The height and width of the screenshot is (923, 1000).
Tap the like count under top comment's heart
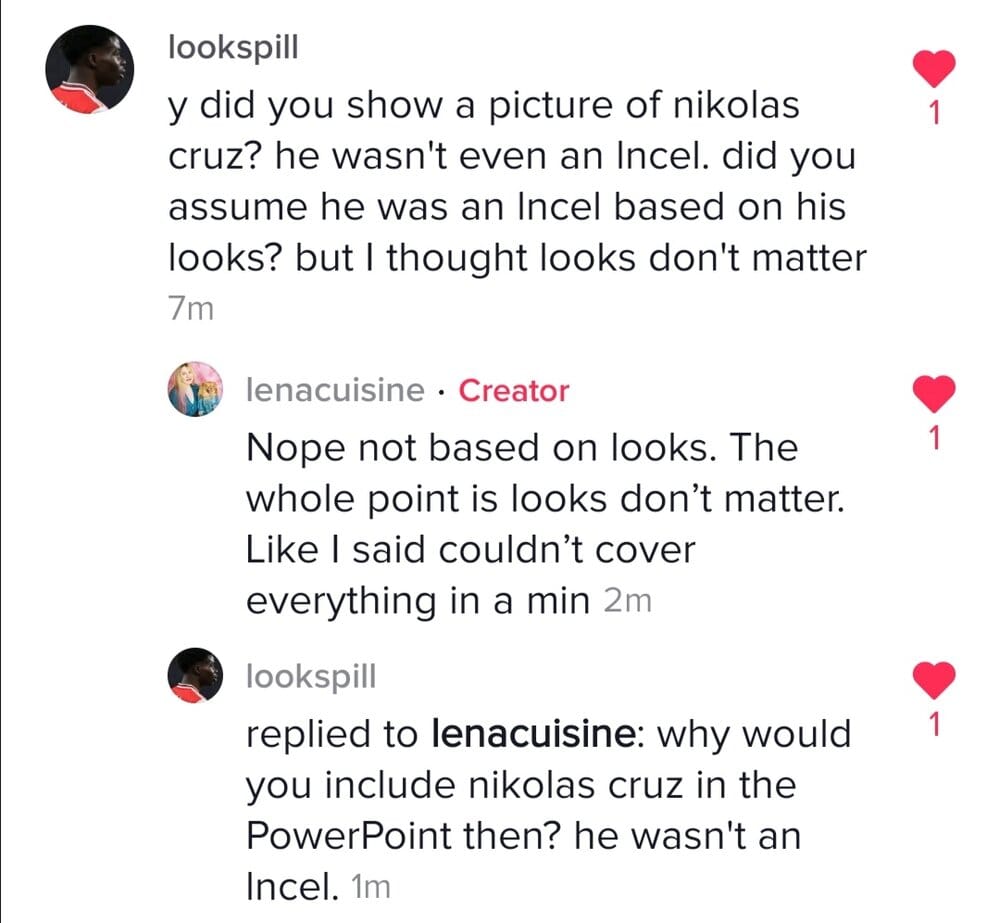[935, 115]
